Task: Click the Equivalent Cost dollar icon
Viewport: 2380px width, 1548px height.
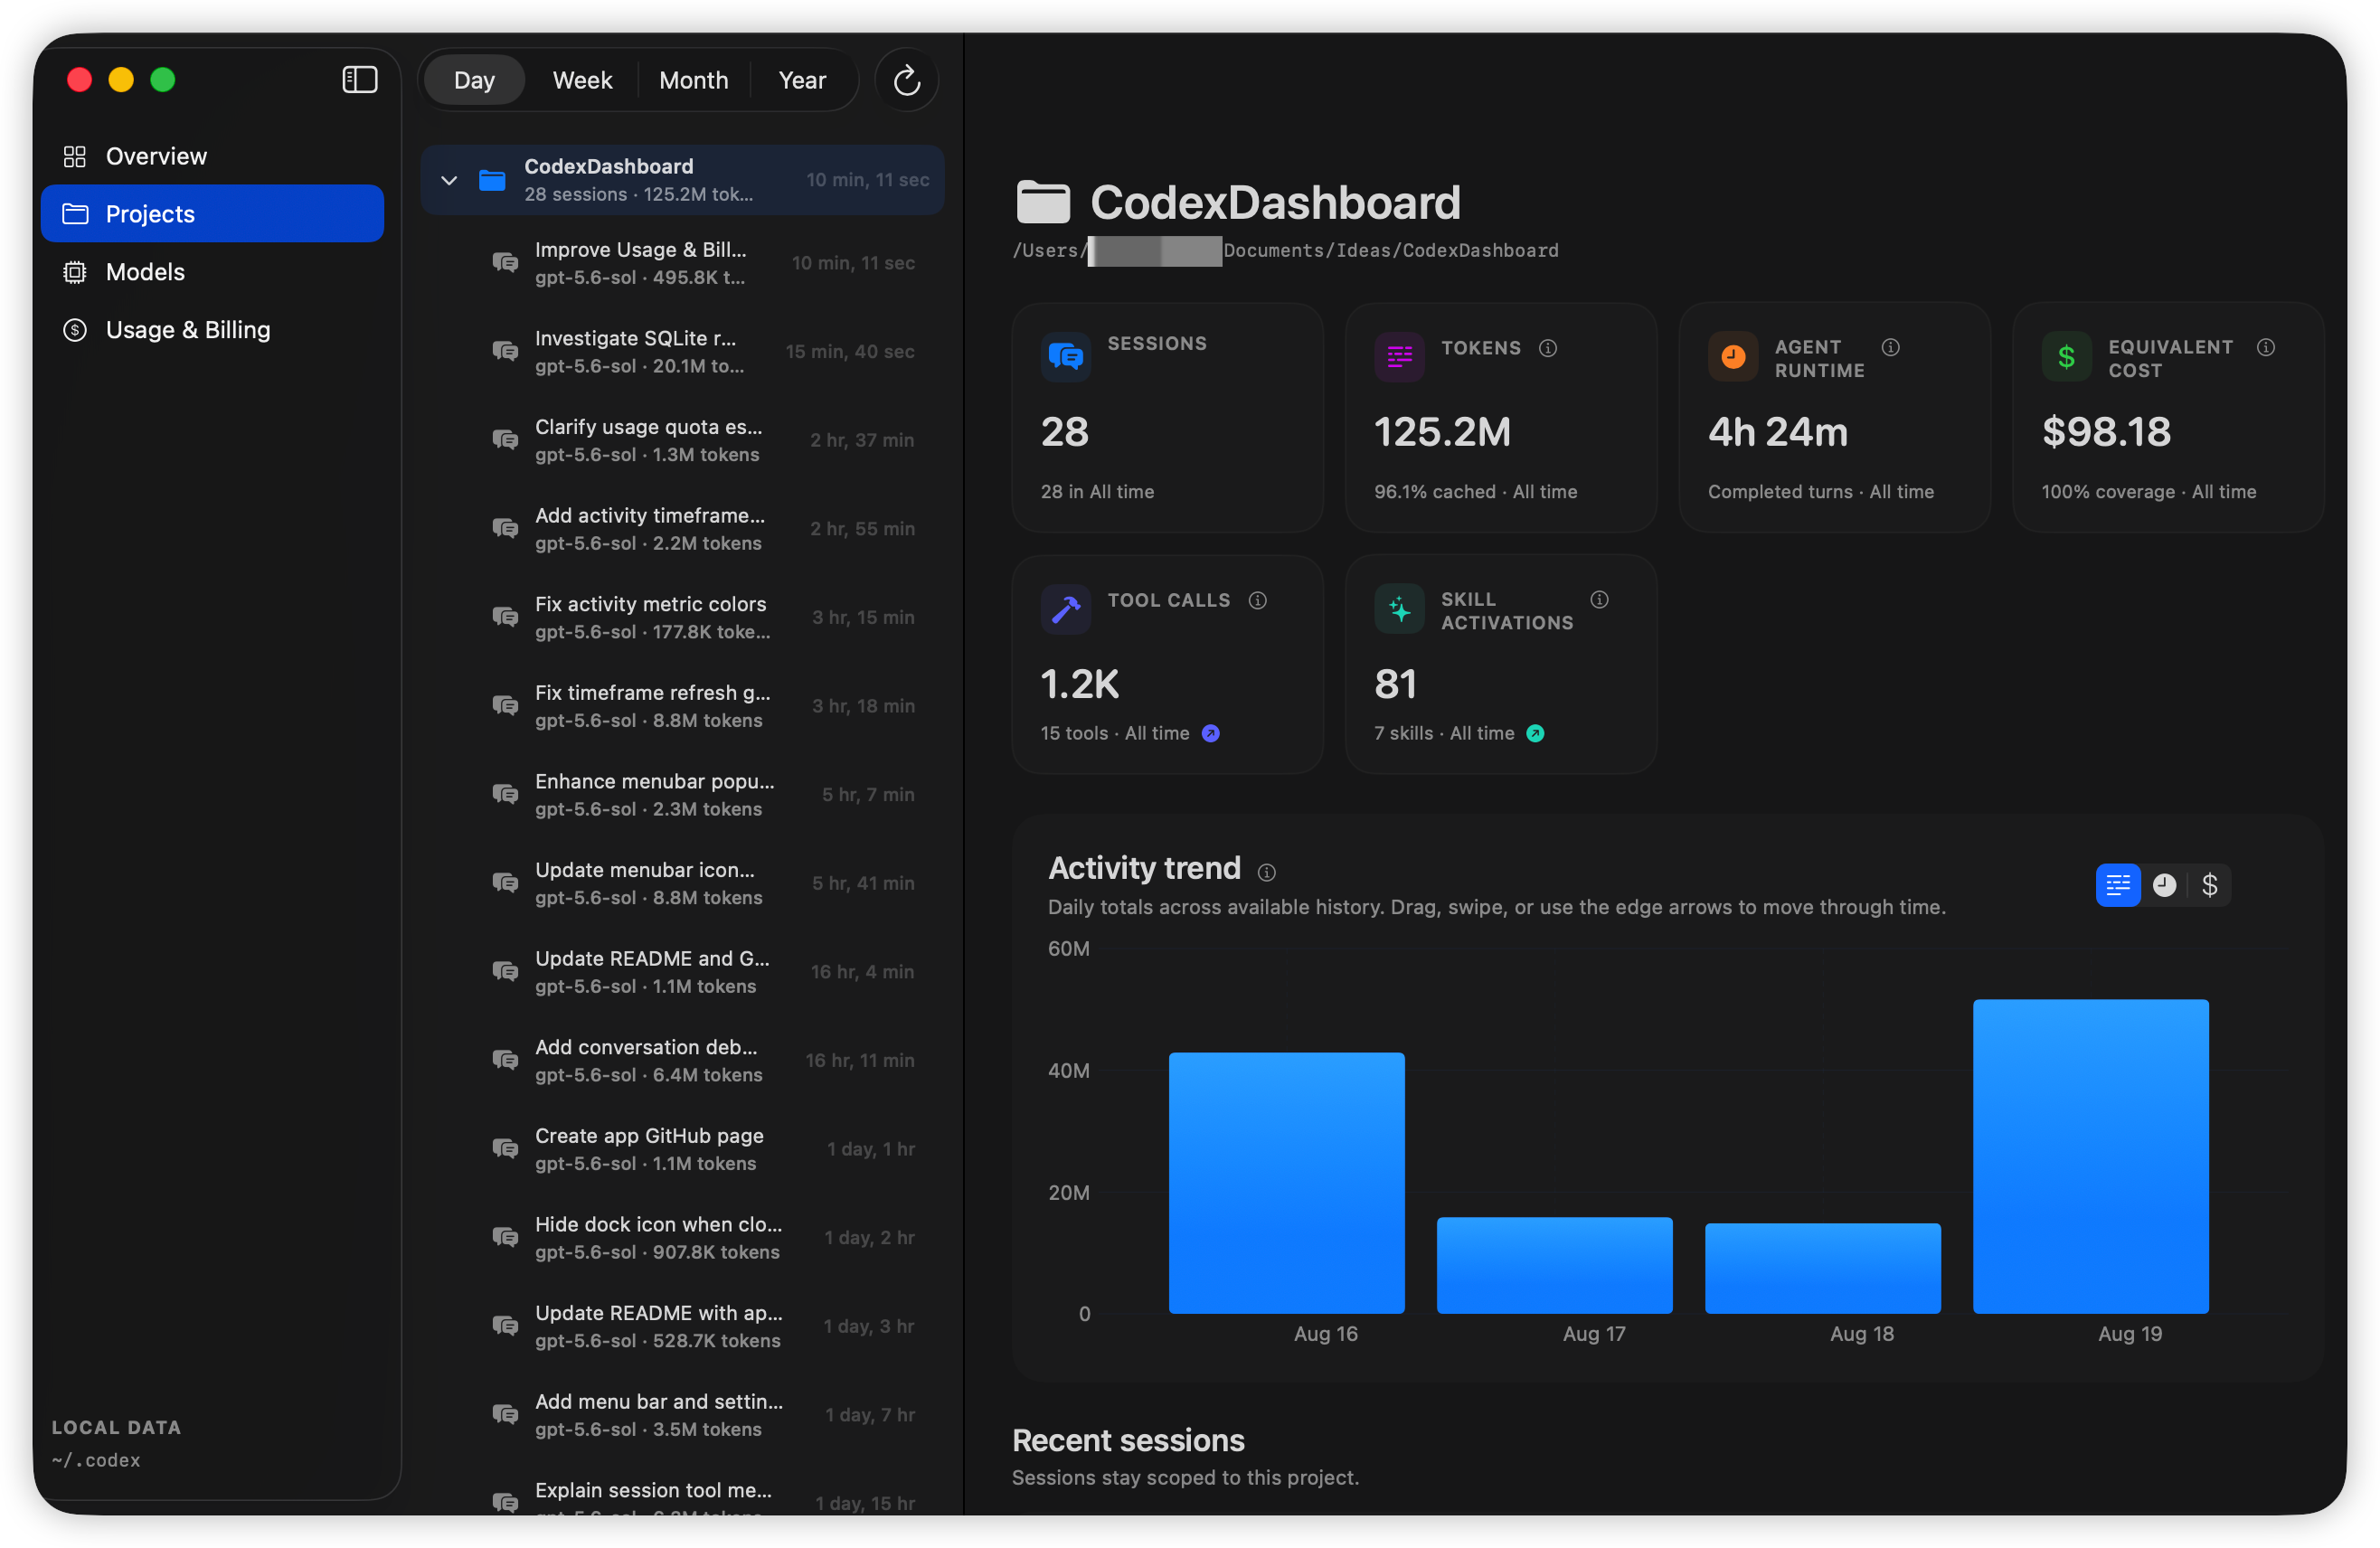Action: (2066, 357)
